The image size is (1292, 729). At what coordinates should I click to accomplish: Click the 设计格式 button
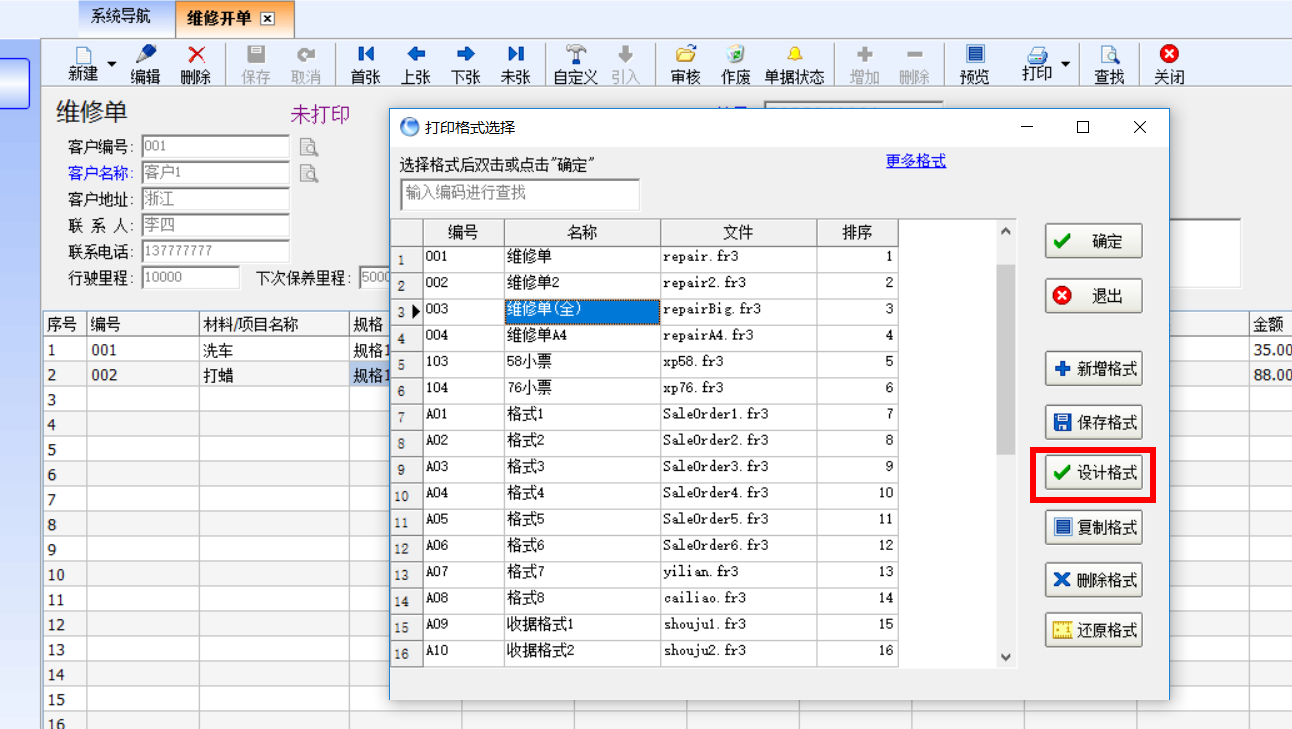1093,474
